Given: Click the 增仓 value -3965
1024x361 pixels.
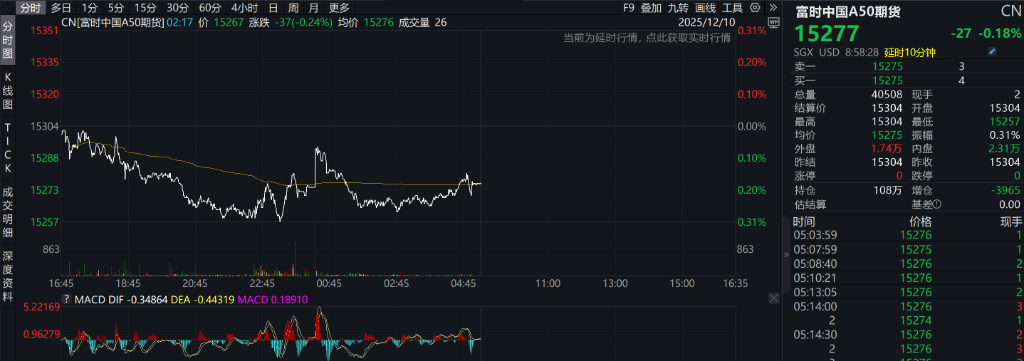Looking at the screenshot, I should tap(1006, 191).
